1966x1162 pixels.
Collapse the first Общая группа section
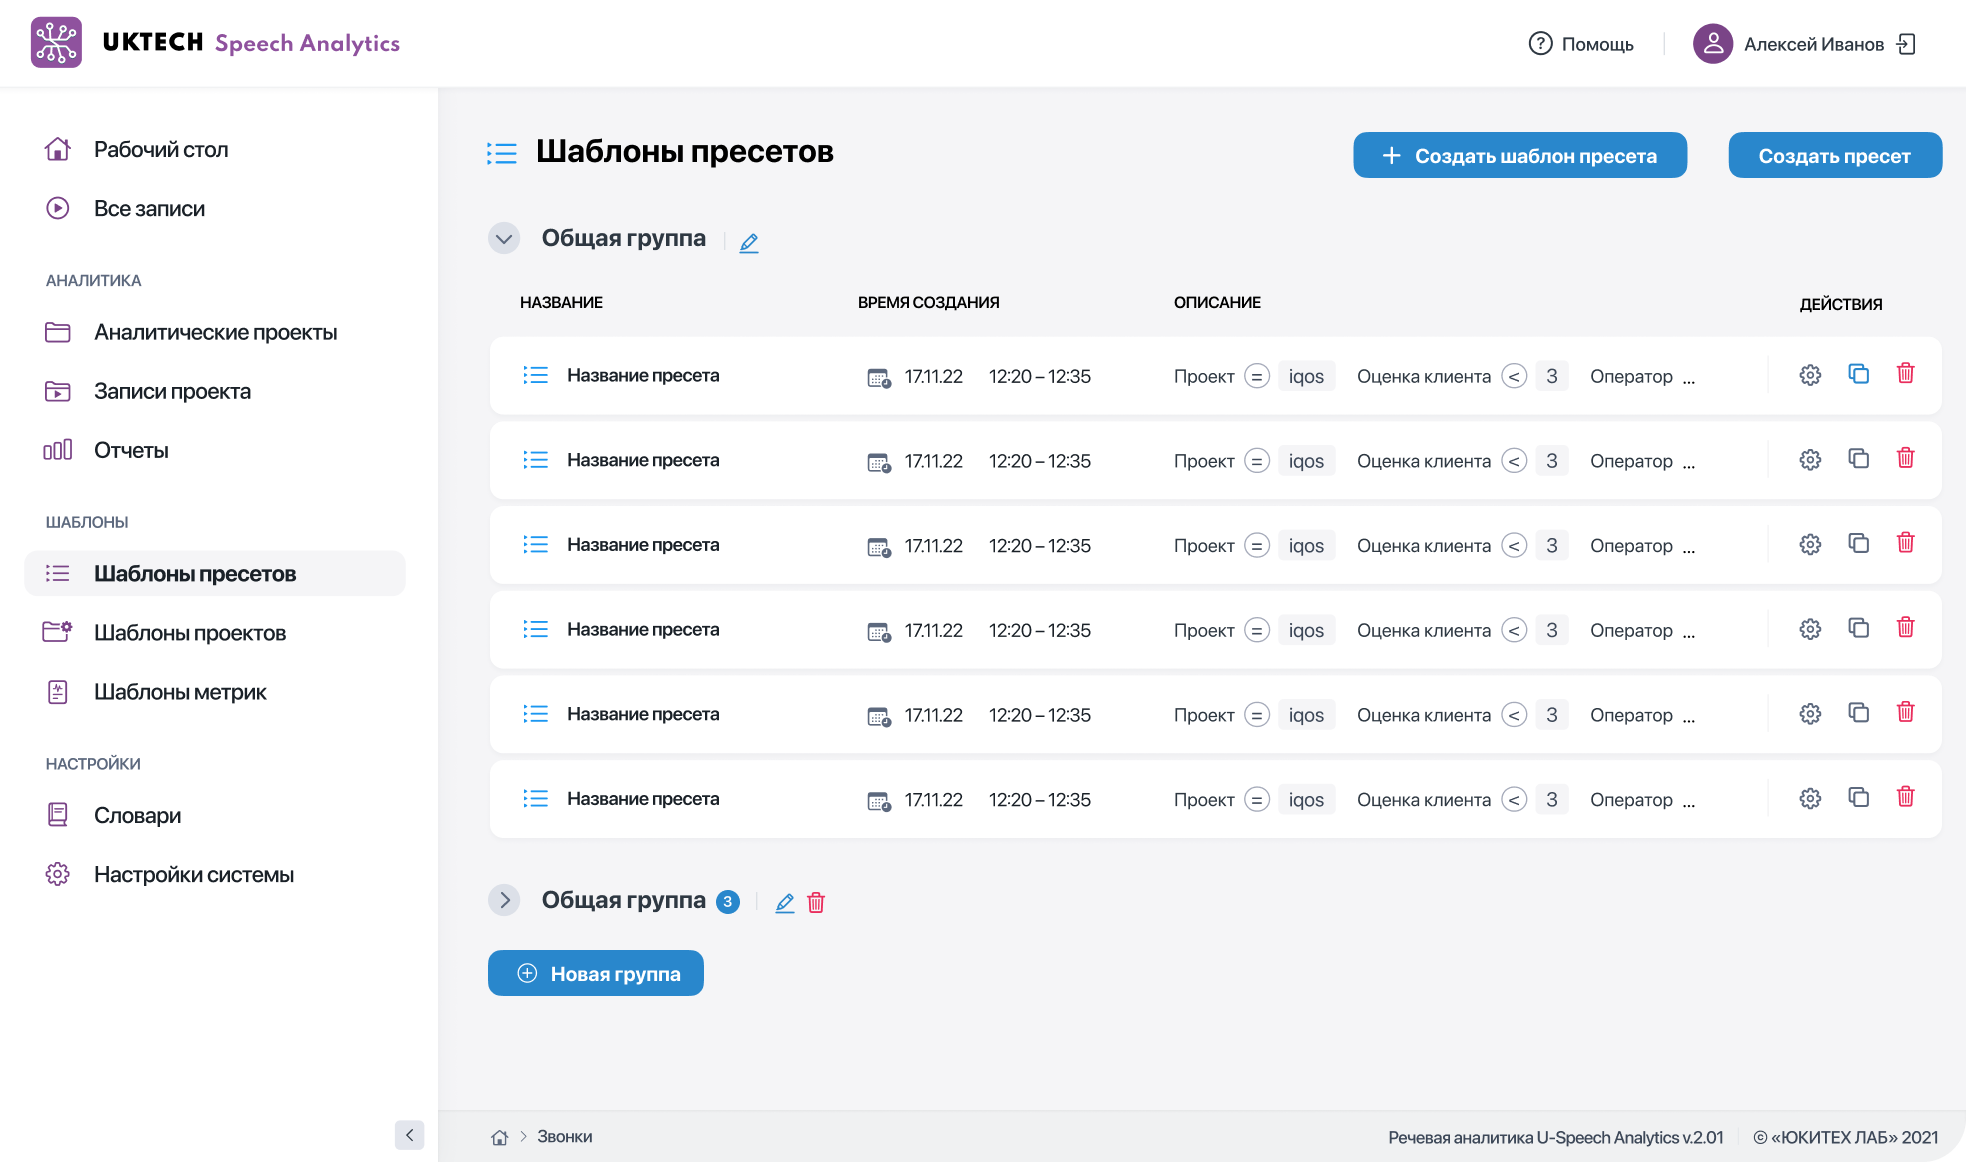[x=504, y=239]
